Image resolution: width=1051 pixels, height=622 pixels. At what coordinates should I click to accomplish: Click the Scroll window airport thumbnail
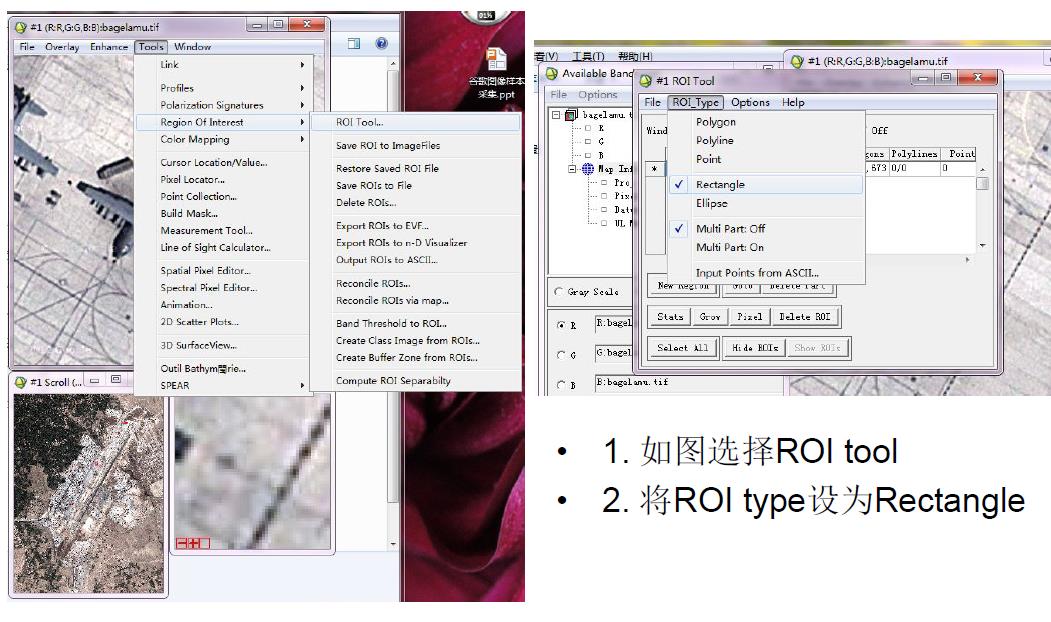[88, 493]
